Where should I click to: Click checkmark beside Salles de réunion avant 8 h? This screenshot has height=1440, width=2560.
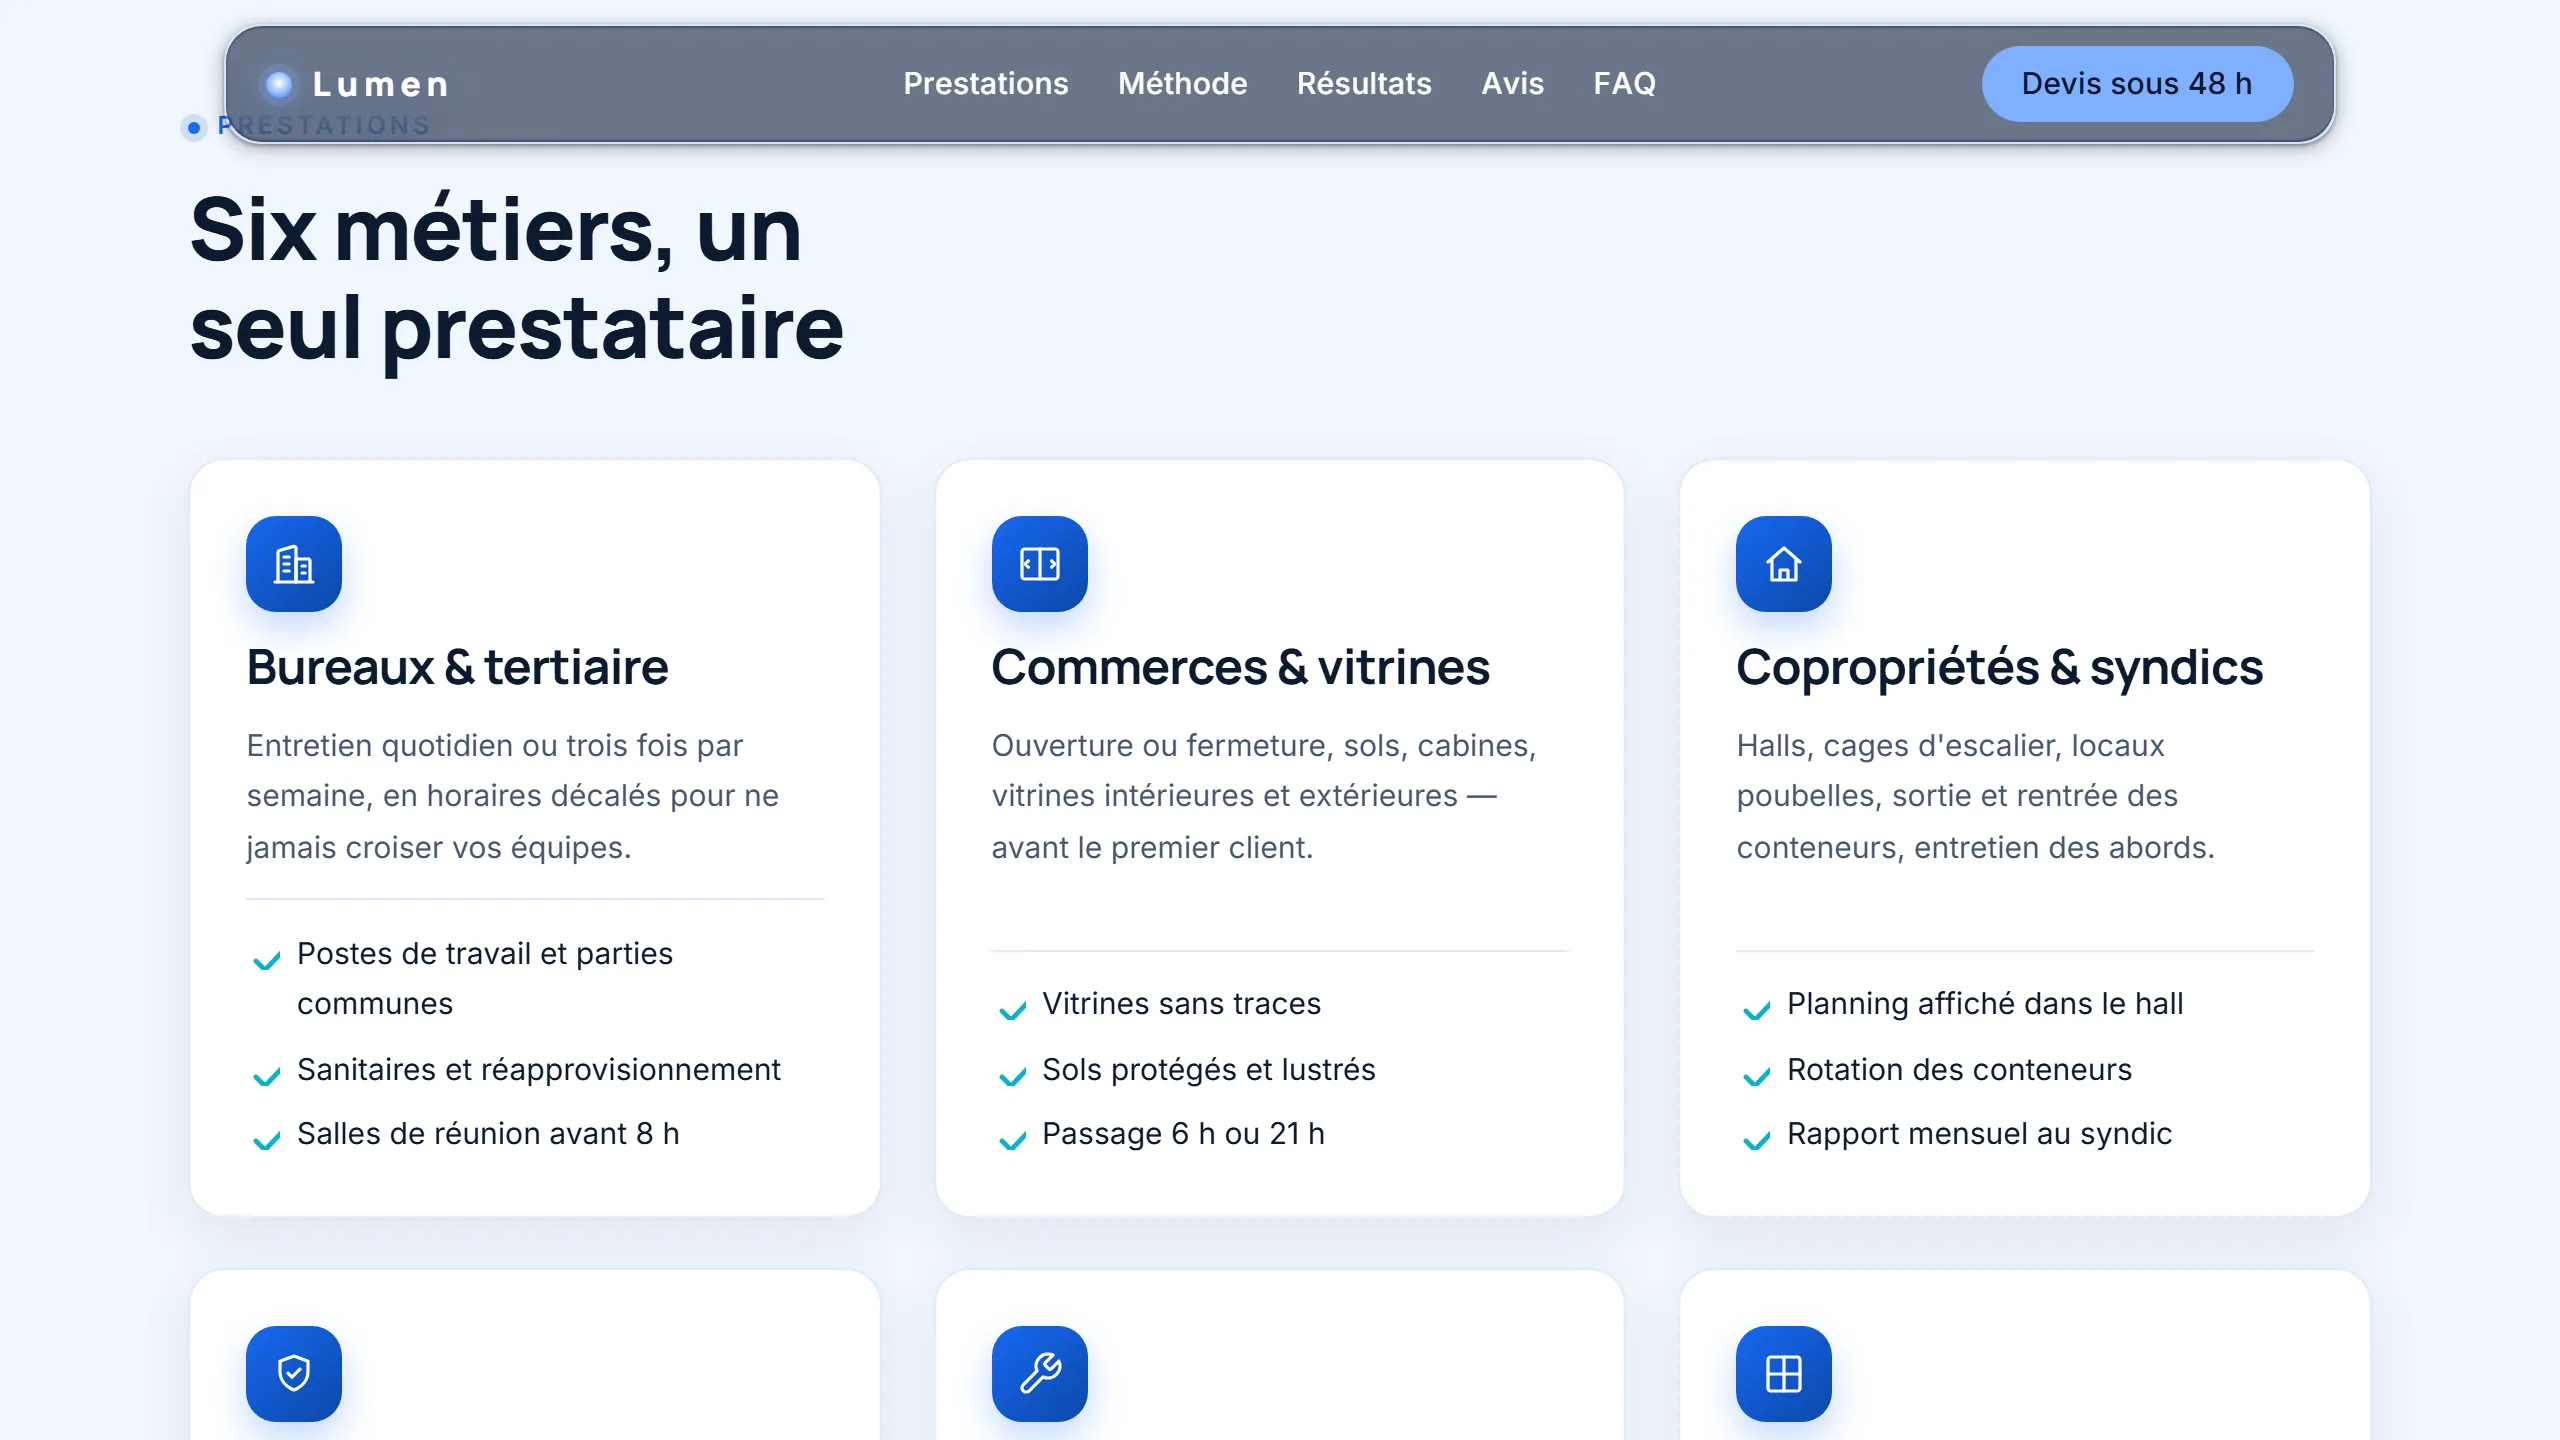[266, 1141]
